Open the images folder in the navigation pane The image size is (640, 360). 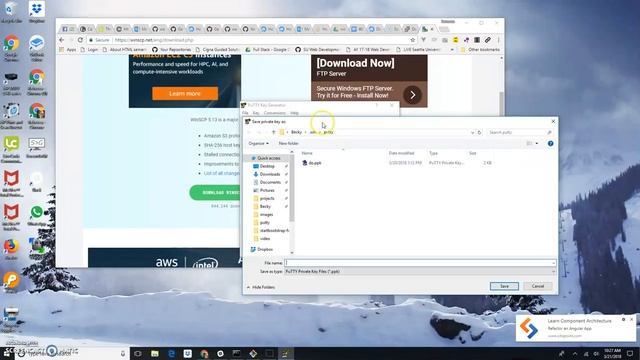(266, 214)
